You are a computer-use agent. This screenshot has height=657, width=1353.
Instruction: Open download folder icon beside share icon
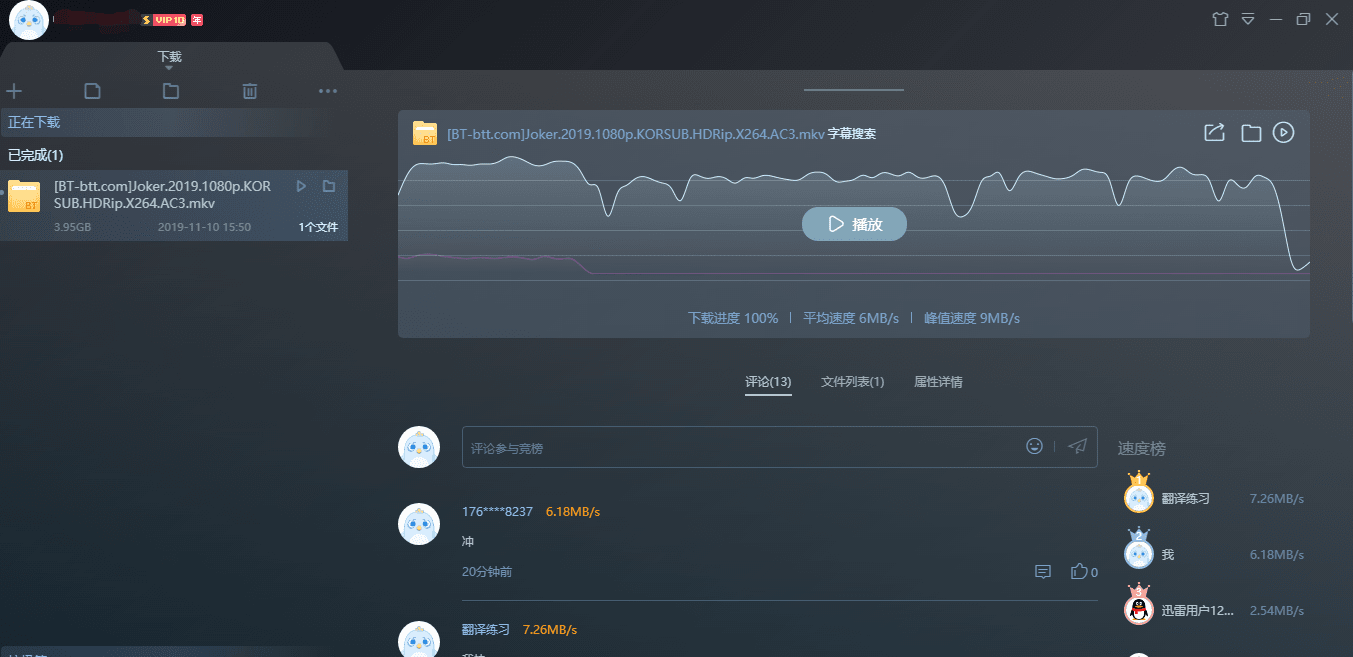pyautogui.click(x=1250, y=131)
